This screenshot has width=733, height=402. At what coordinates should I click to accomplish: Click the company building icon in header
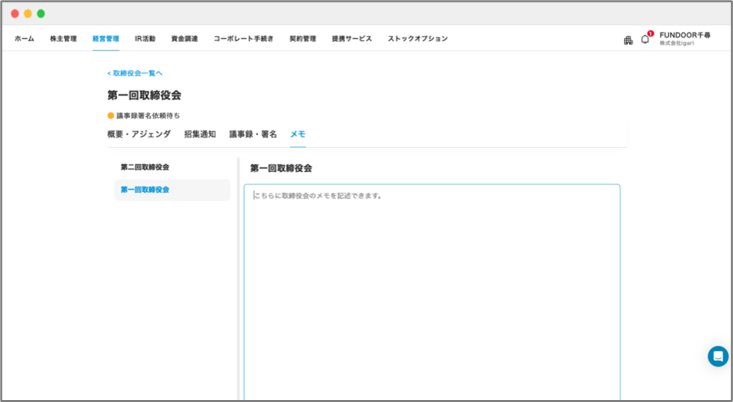coord(628,39)
